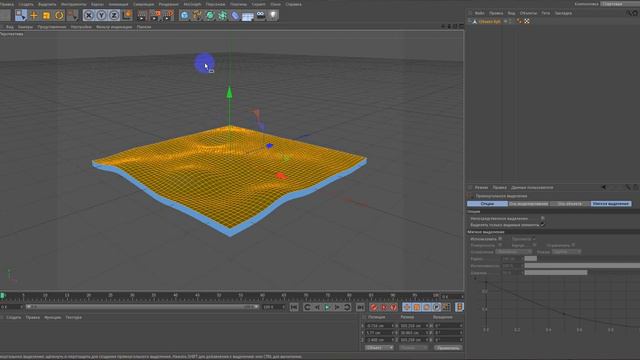Go to end of timeline
Viewport: 640px width, 360px height.
360,307
